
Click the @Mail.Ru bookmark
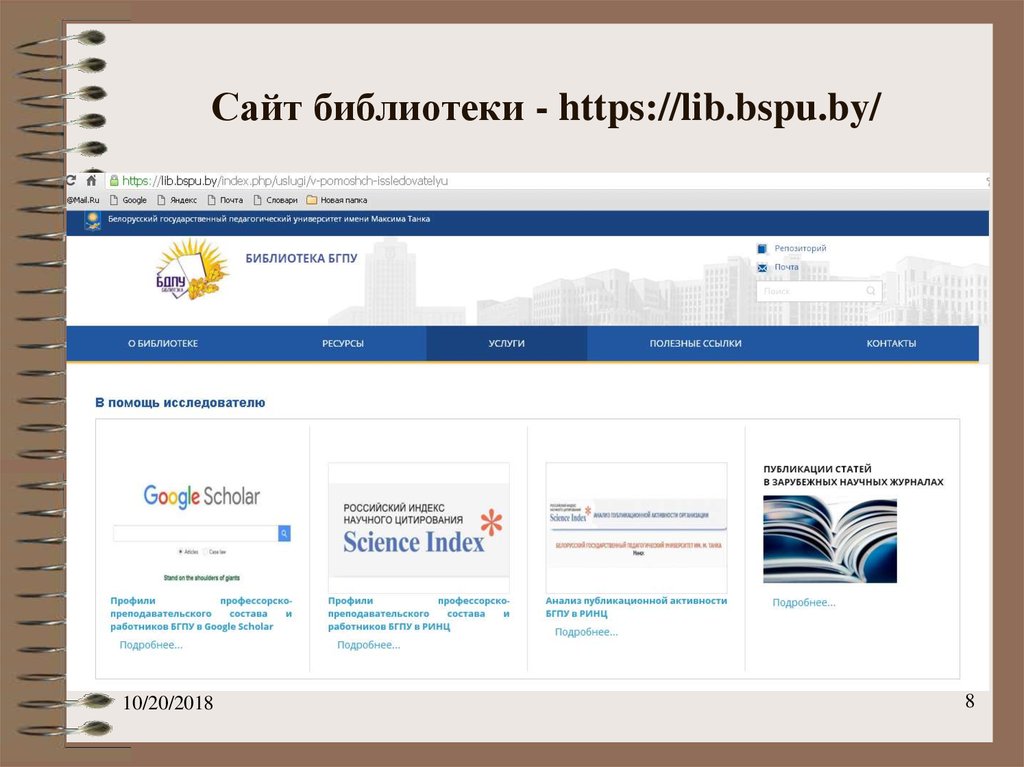point(86,200)
